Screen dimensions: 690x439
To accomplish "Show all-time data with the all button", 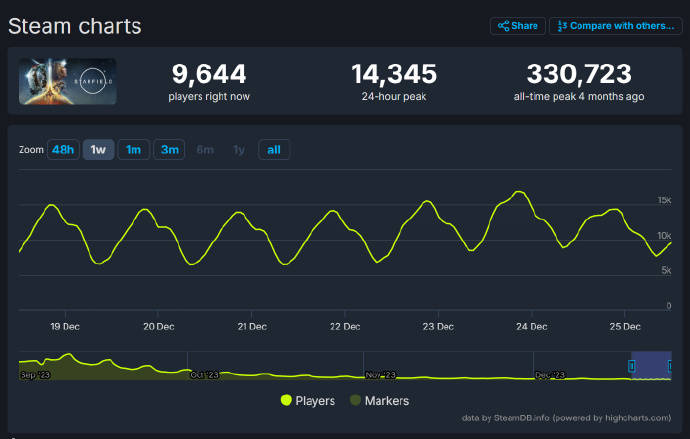I will pos(273,150).
